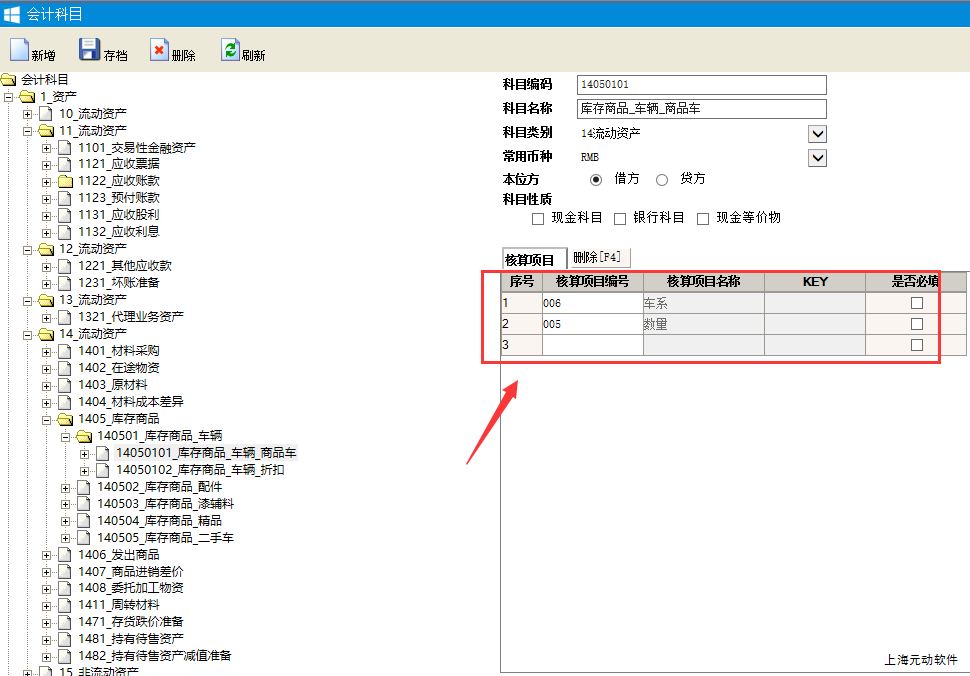This screenshot has height=676, width=970.
Task: Click the folder icon of 1405_库存商品
Action: tap(65, 419)
